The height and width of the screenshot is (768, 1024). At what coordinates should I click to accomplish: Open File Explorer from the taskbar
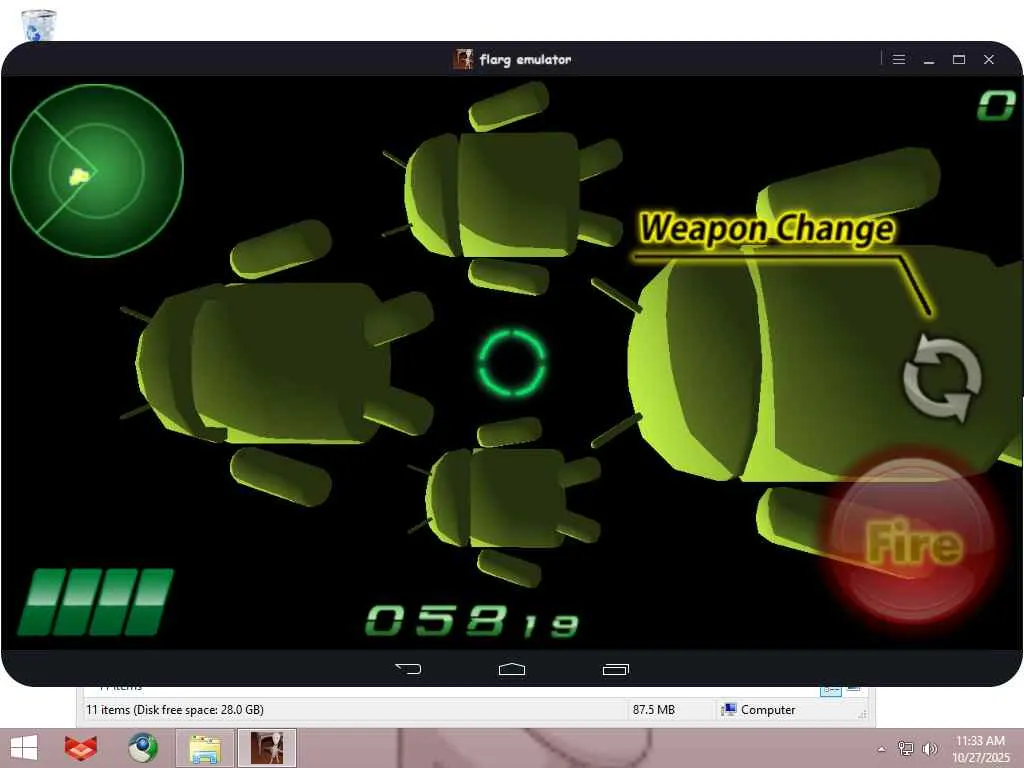(204, 748)
